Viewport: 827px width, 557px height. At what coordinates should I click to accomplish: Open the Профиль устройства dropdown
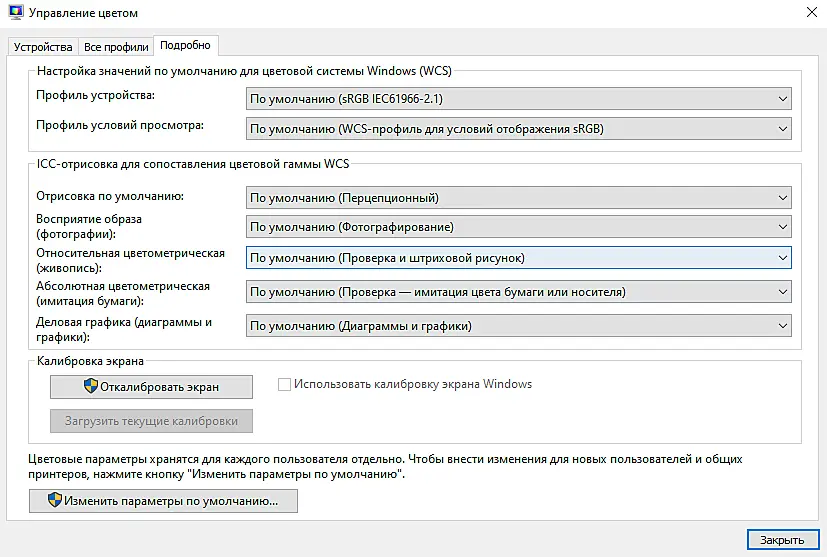(518, 99)
